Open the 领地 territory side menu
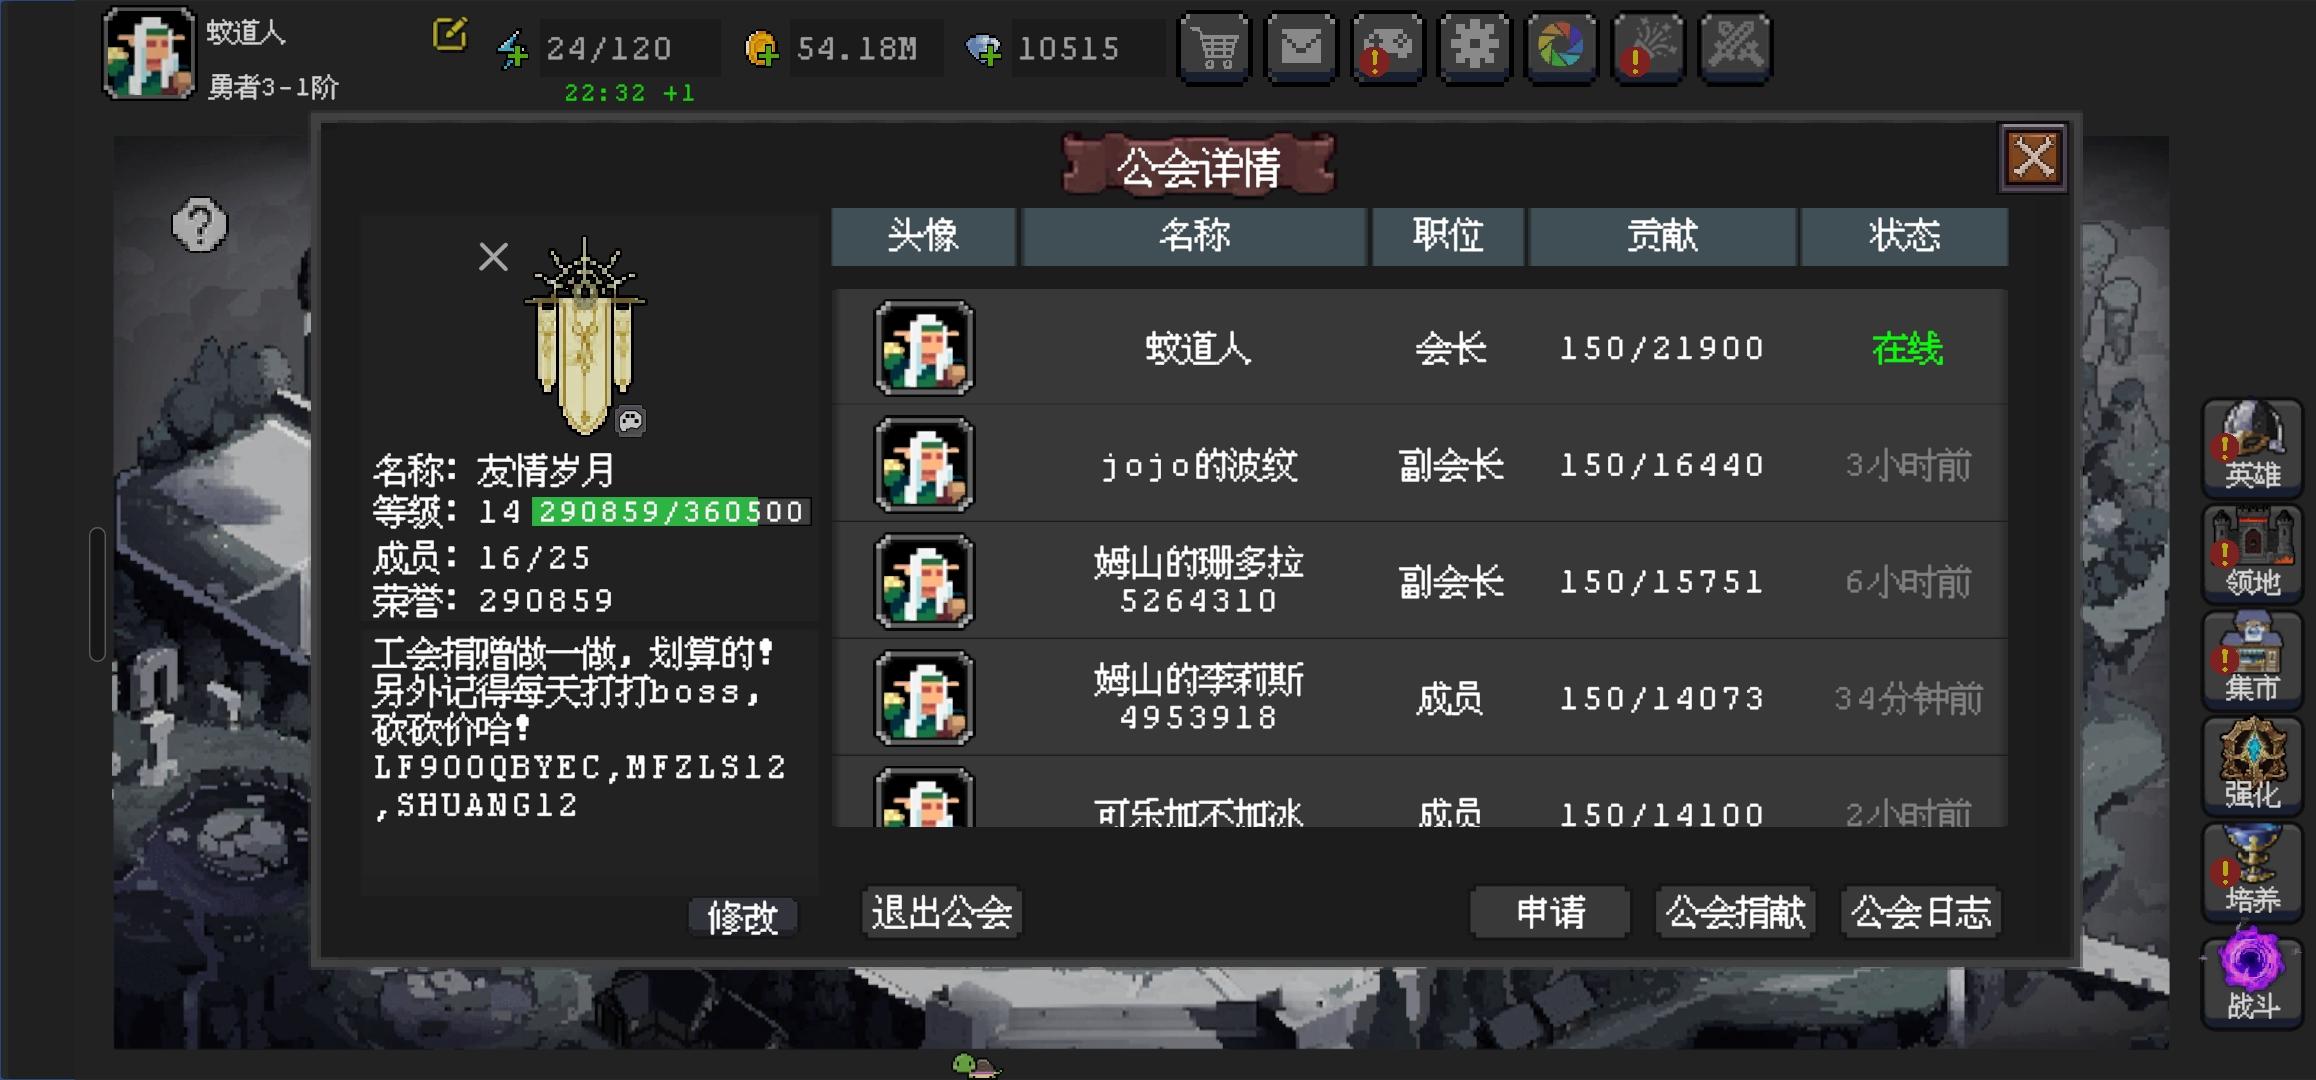 tap(2252, 553)
